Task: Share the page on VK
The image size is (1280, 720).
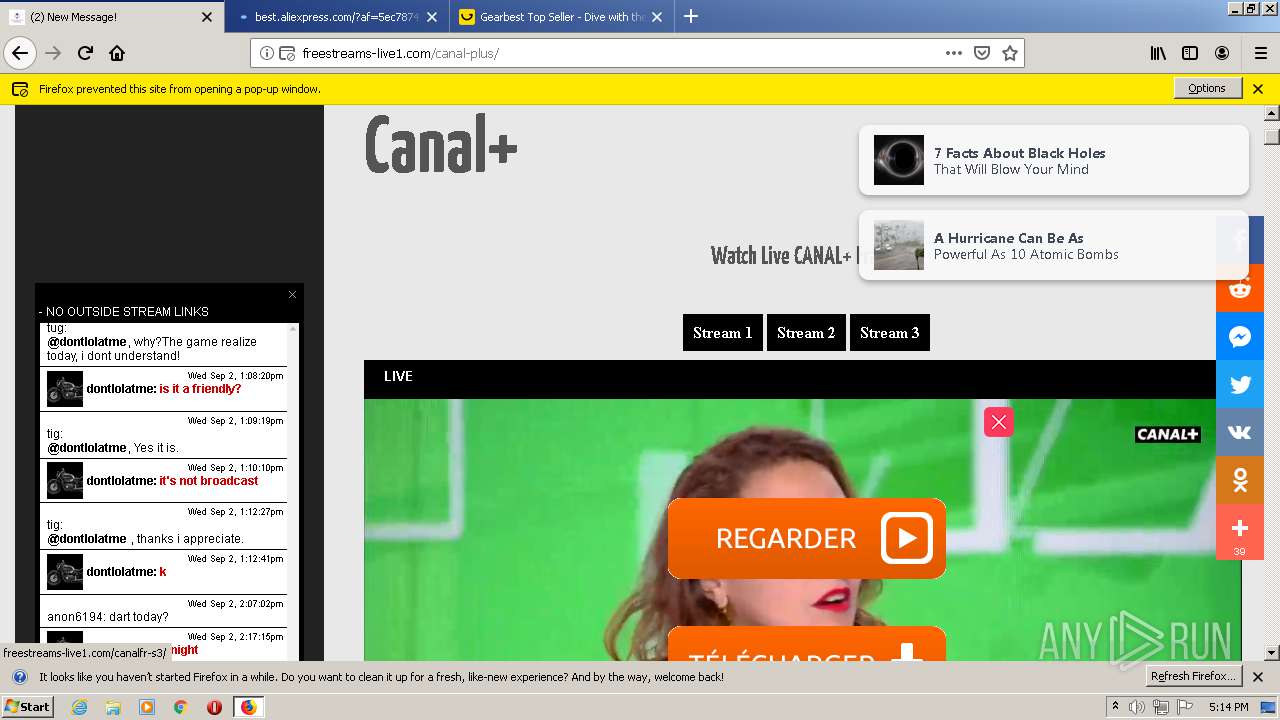Action: (x=1240, y=432)
